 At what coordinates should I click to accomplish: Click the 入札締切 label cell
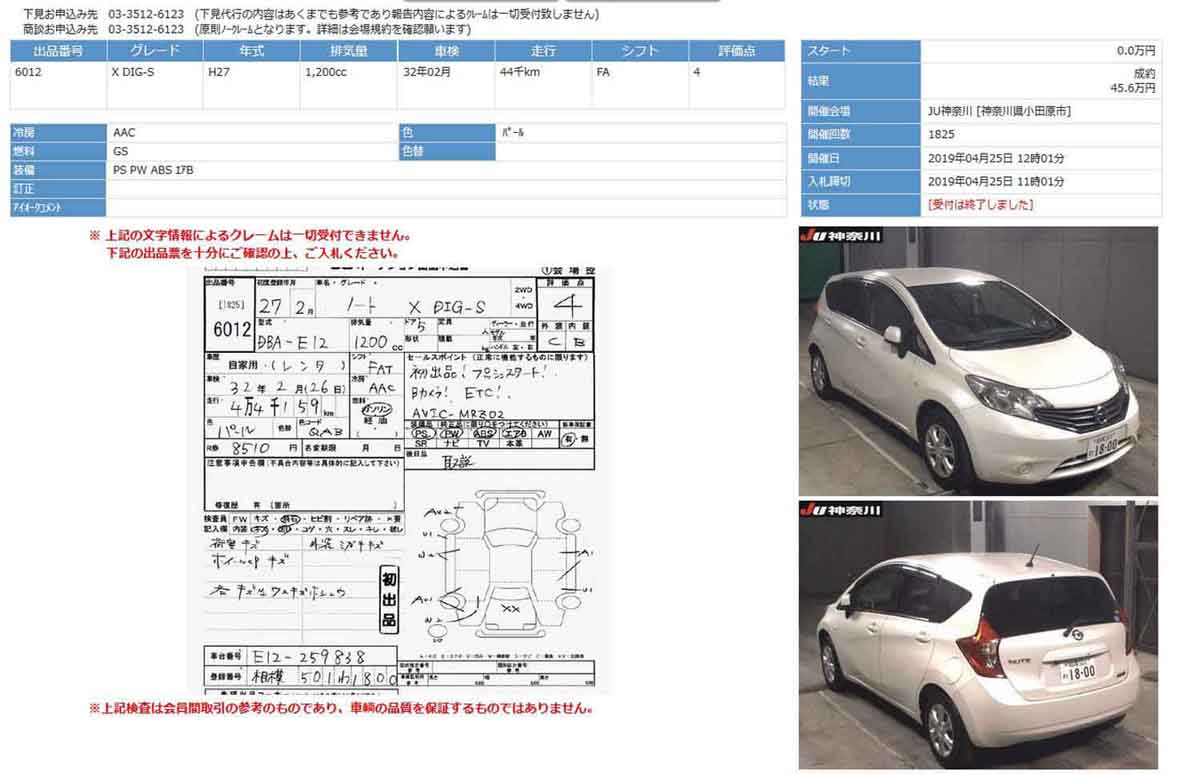click(x=861, y=182)
